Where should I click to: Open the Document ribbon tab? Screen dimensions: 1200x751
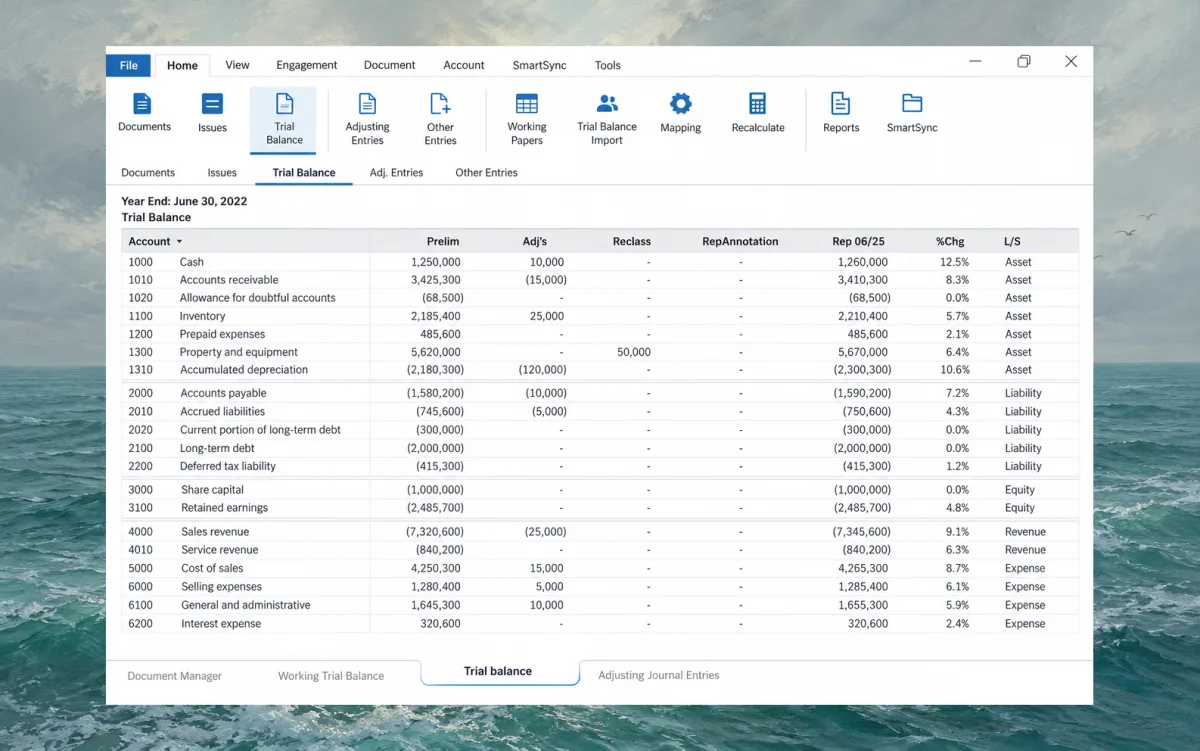pyautogui.click(x=389, y=65)
